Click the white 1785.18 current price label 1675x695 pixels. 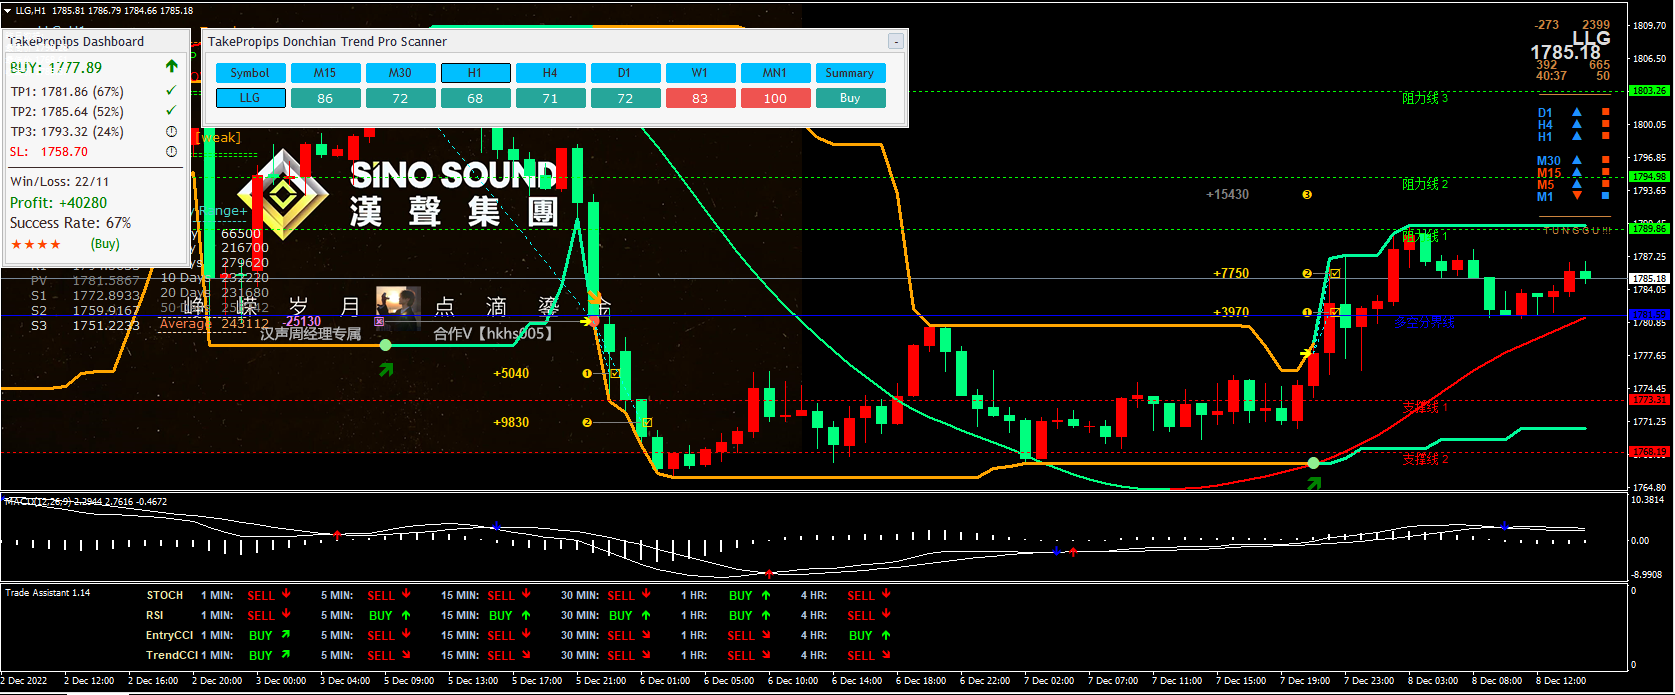coord(1650,279)
